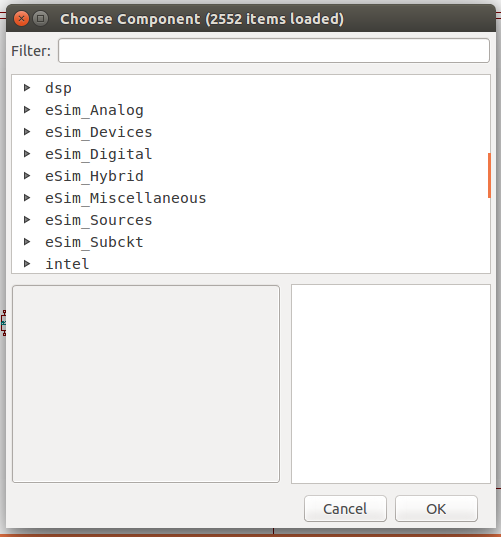Screen dimensions: 501x537
Task: Select the eSim_Sources library label
Action: coord(99,220)
